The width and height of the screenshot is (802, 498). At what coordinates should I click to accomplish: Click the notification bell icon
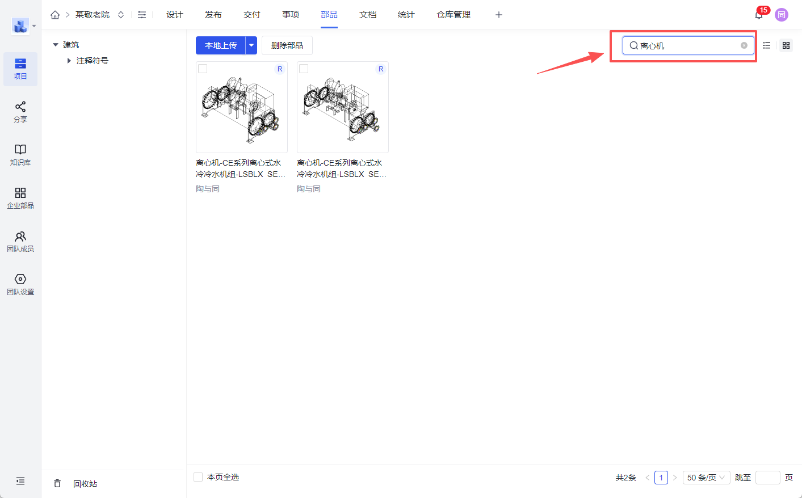[x=758, y=15]
